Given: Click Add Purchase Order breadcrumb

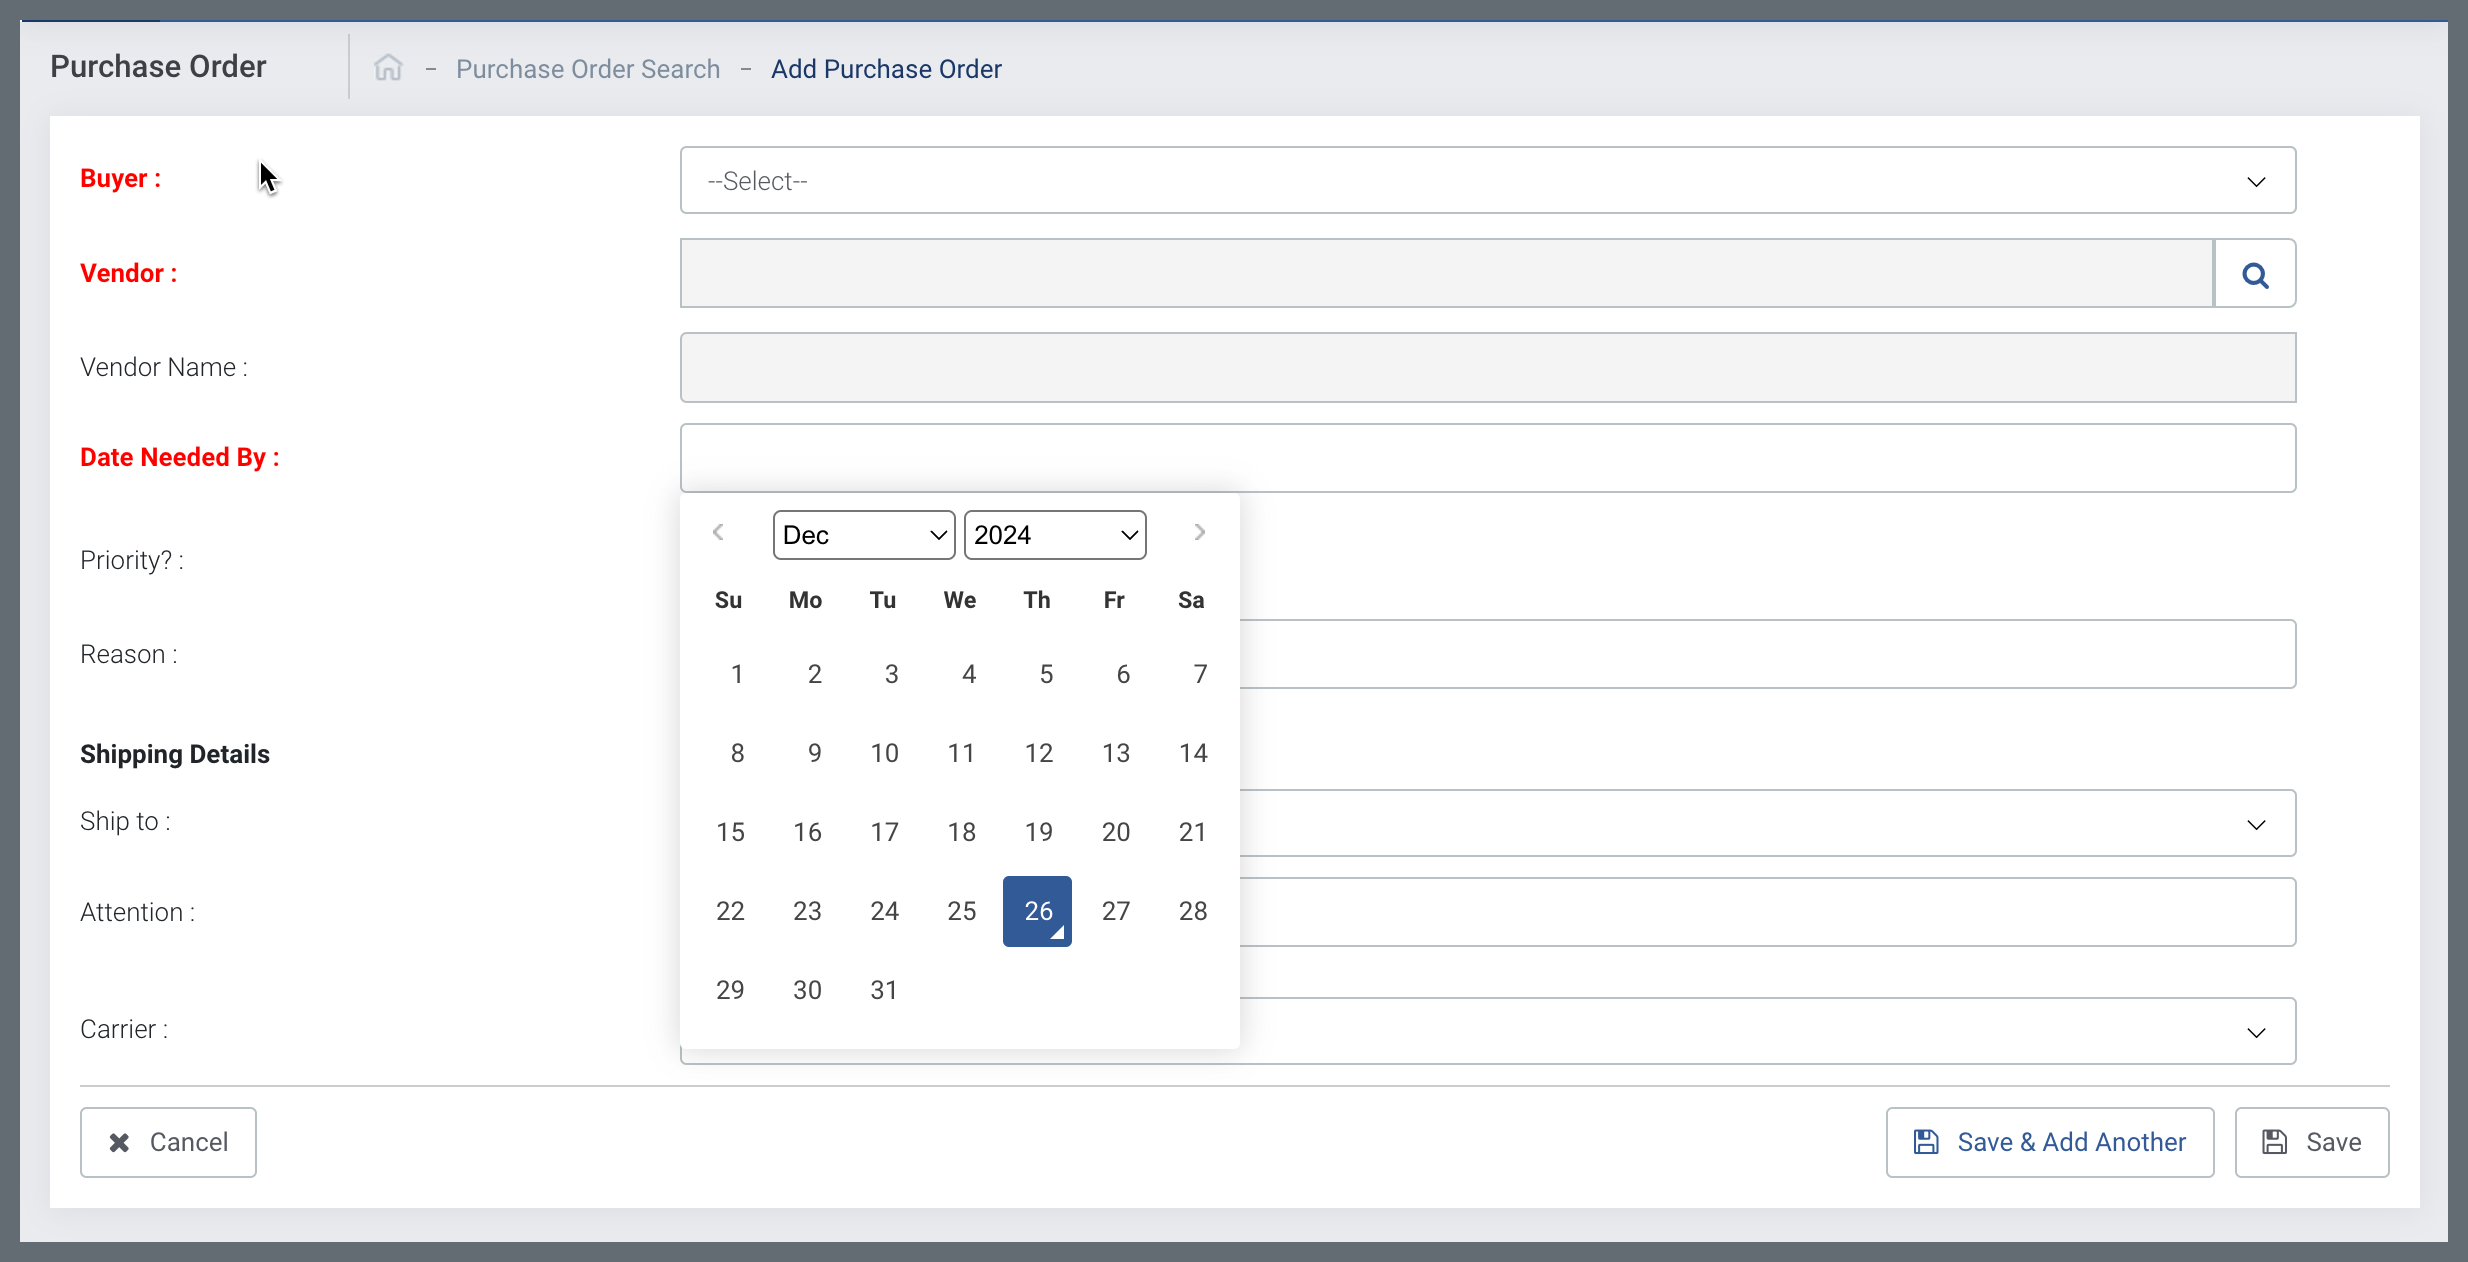Looking at the screenshot, I should 886,69.
